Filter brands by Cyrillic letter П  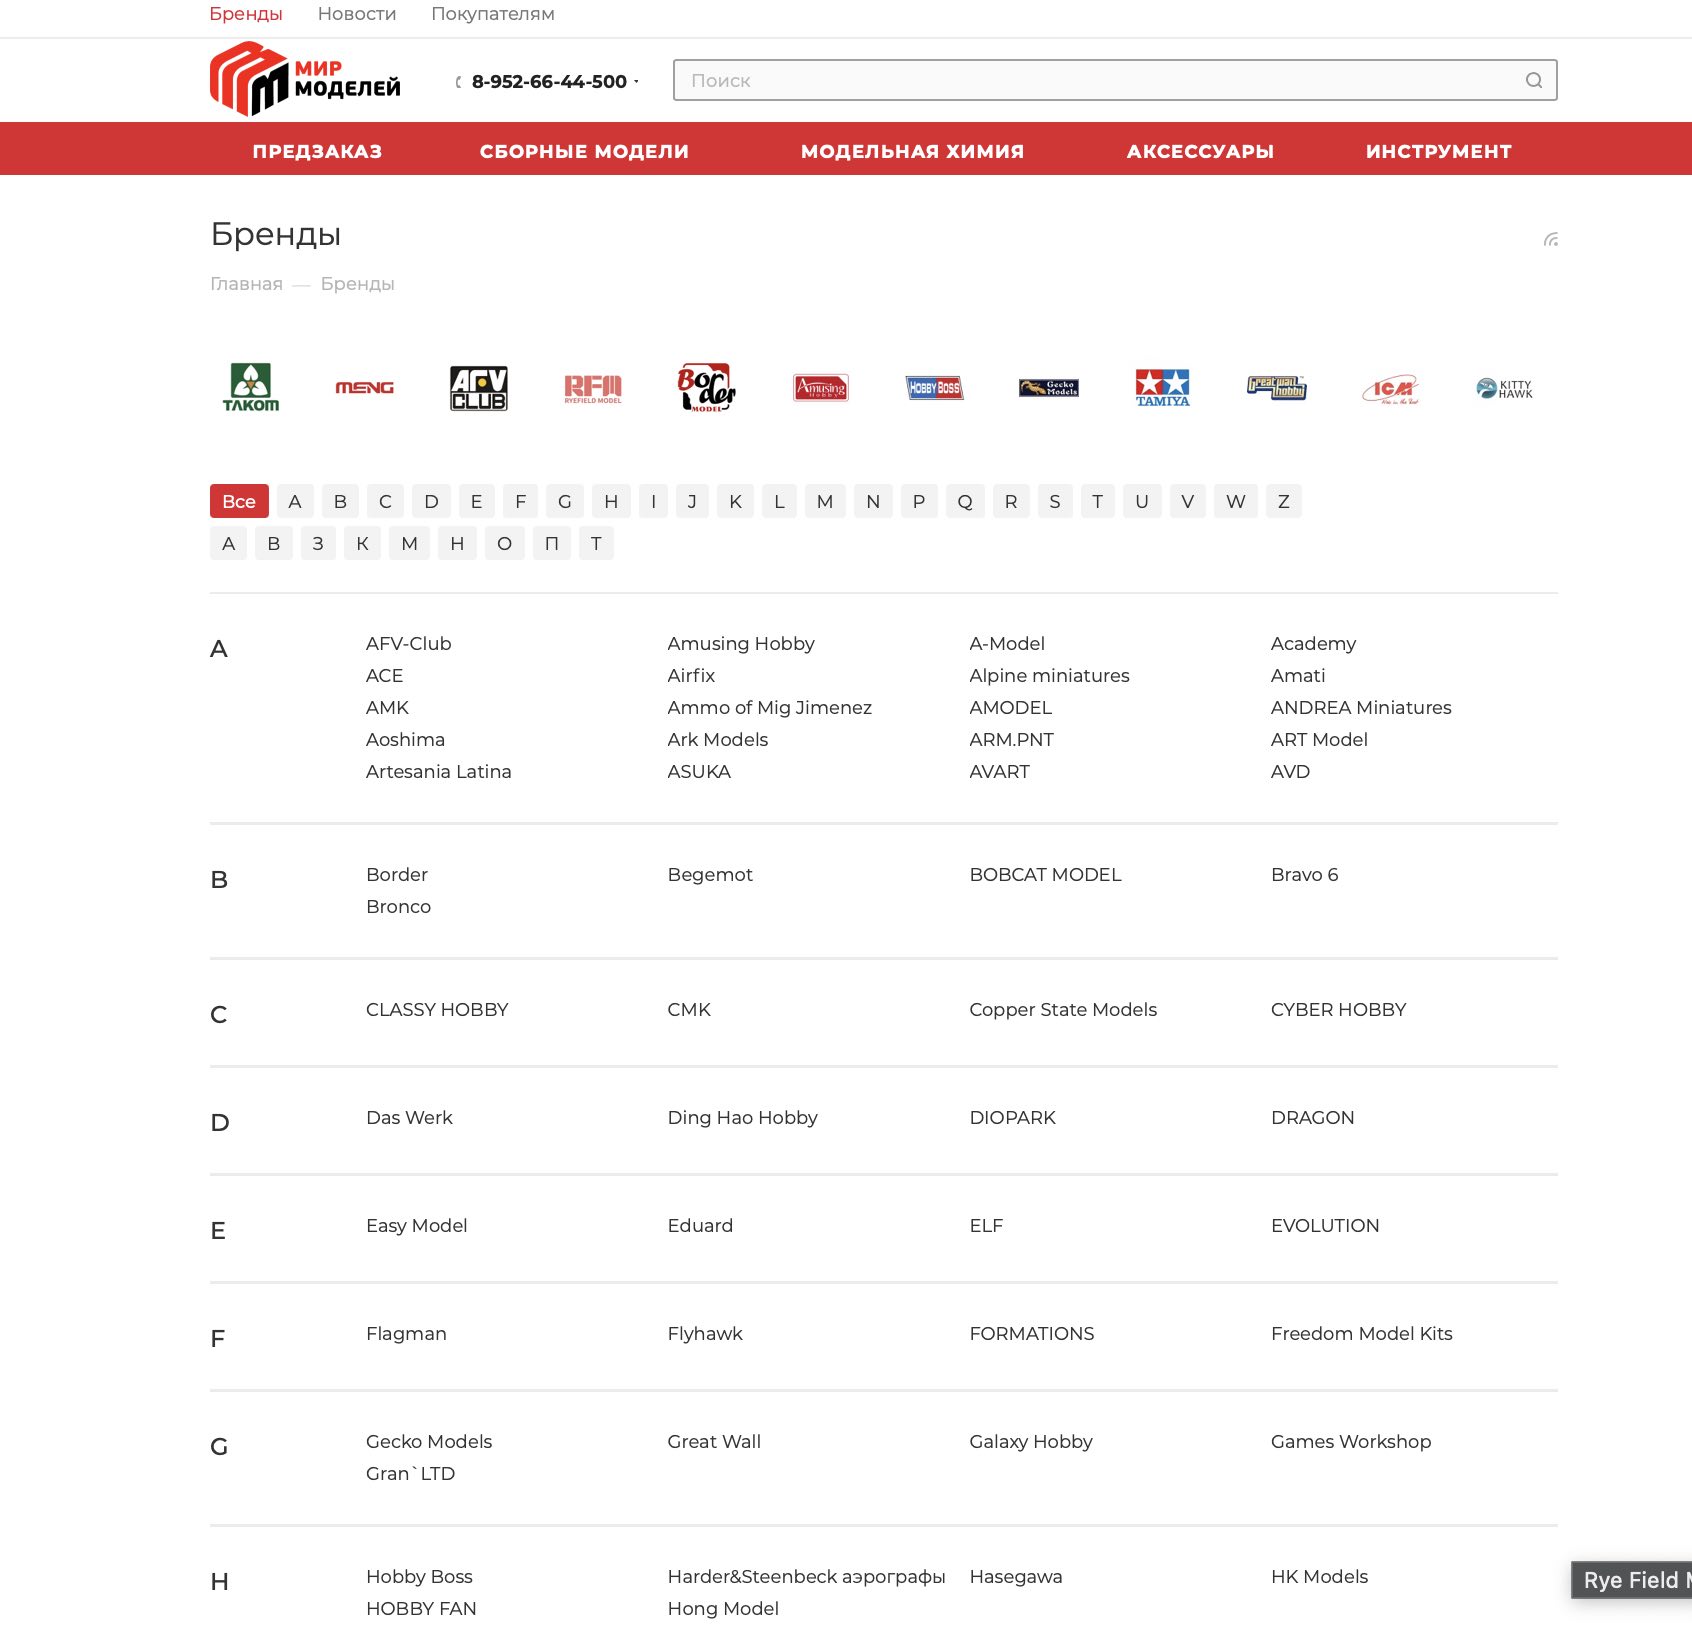pyautogui.click(x=551, y=543)
